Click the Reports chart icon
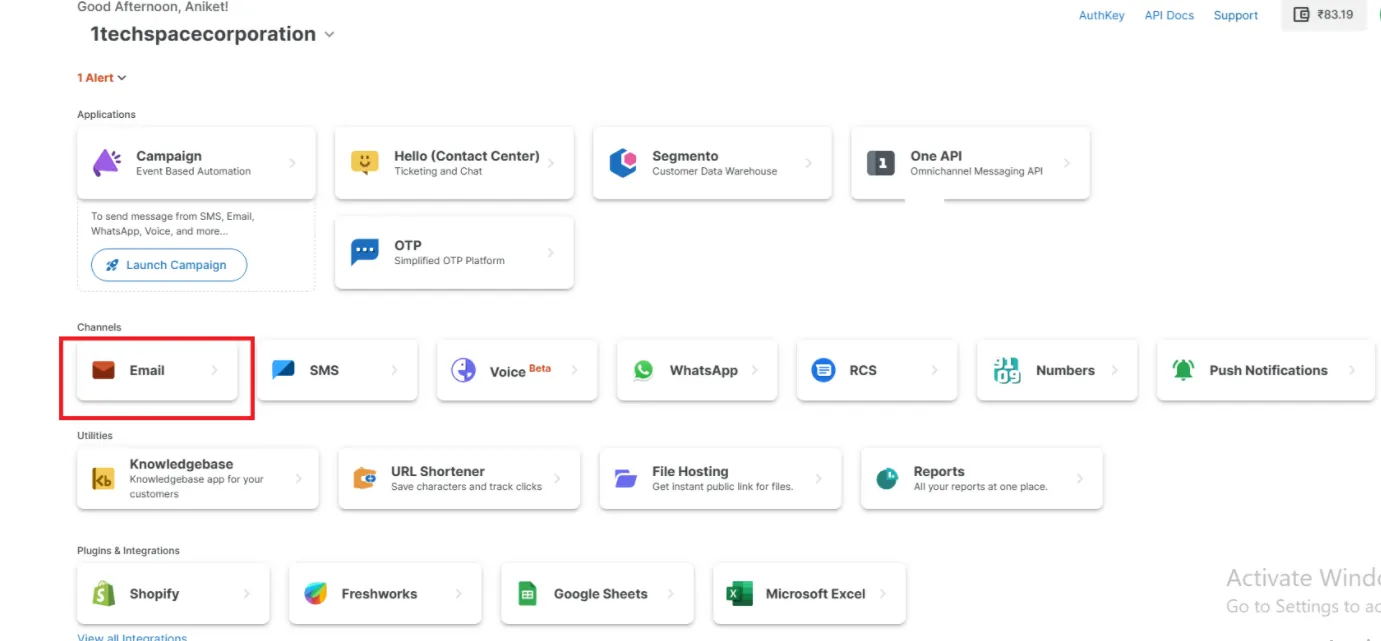The height and width of the screenshot is (641, 1381). (x=887, y=479)
